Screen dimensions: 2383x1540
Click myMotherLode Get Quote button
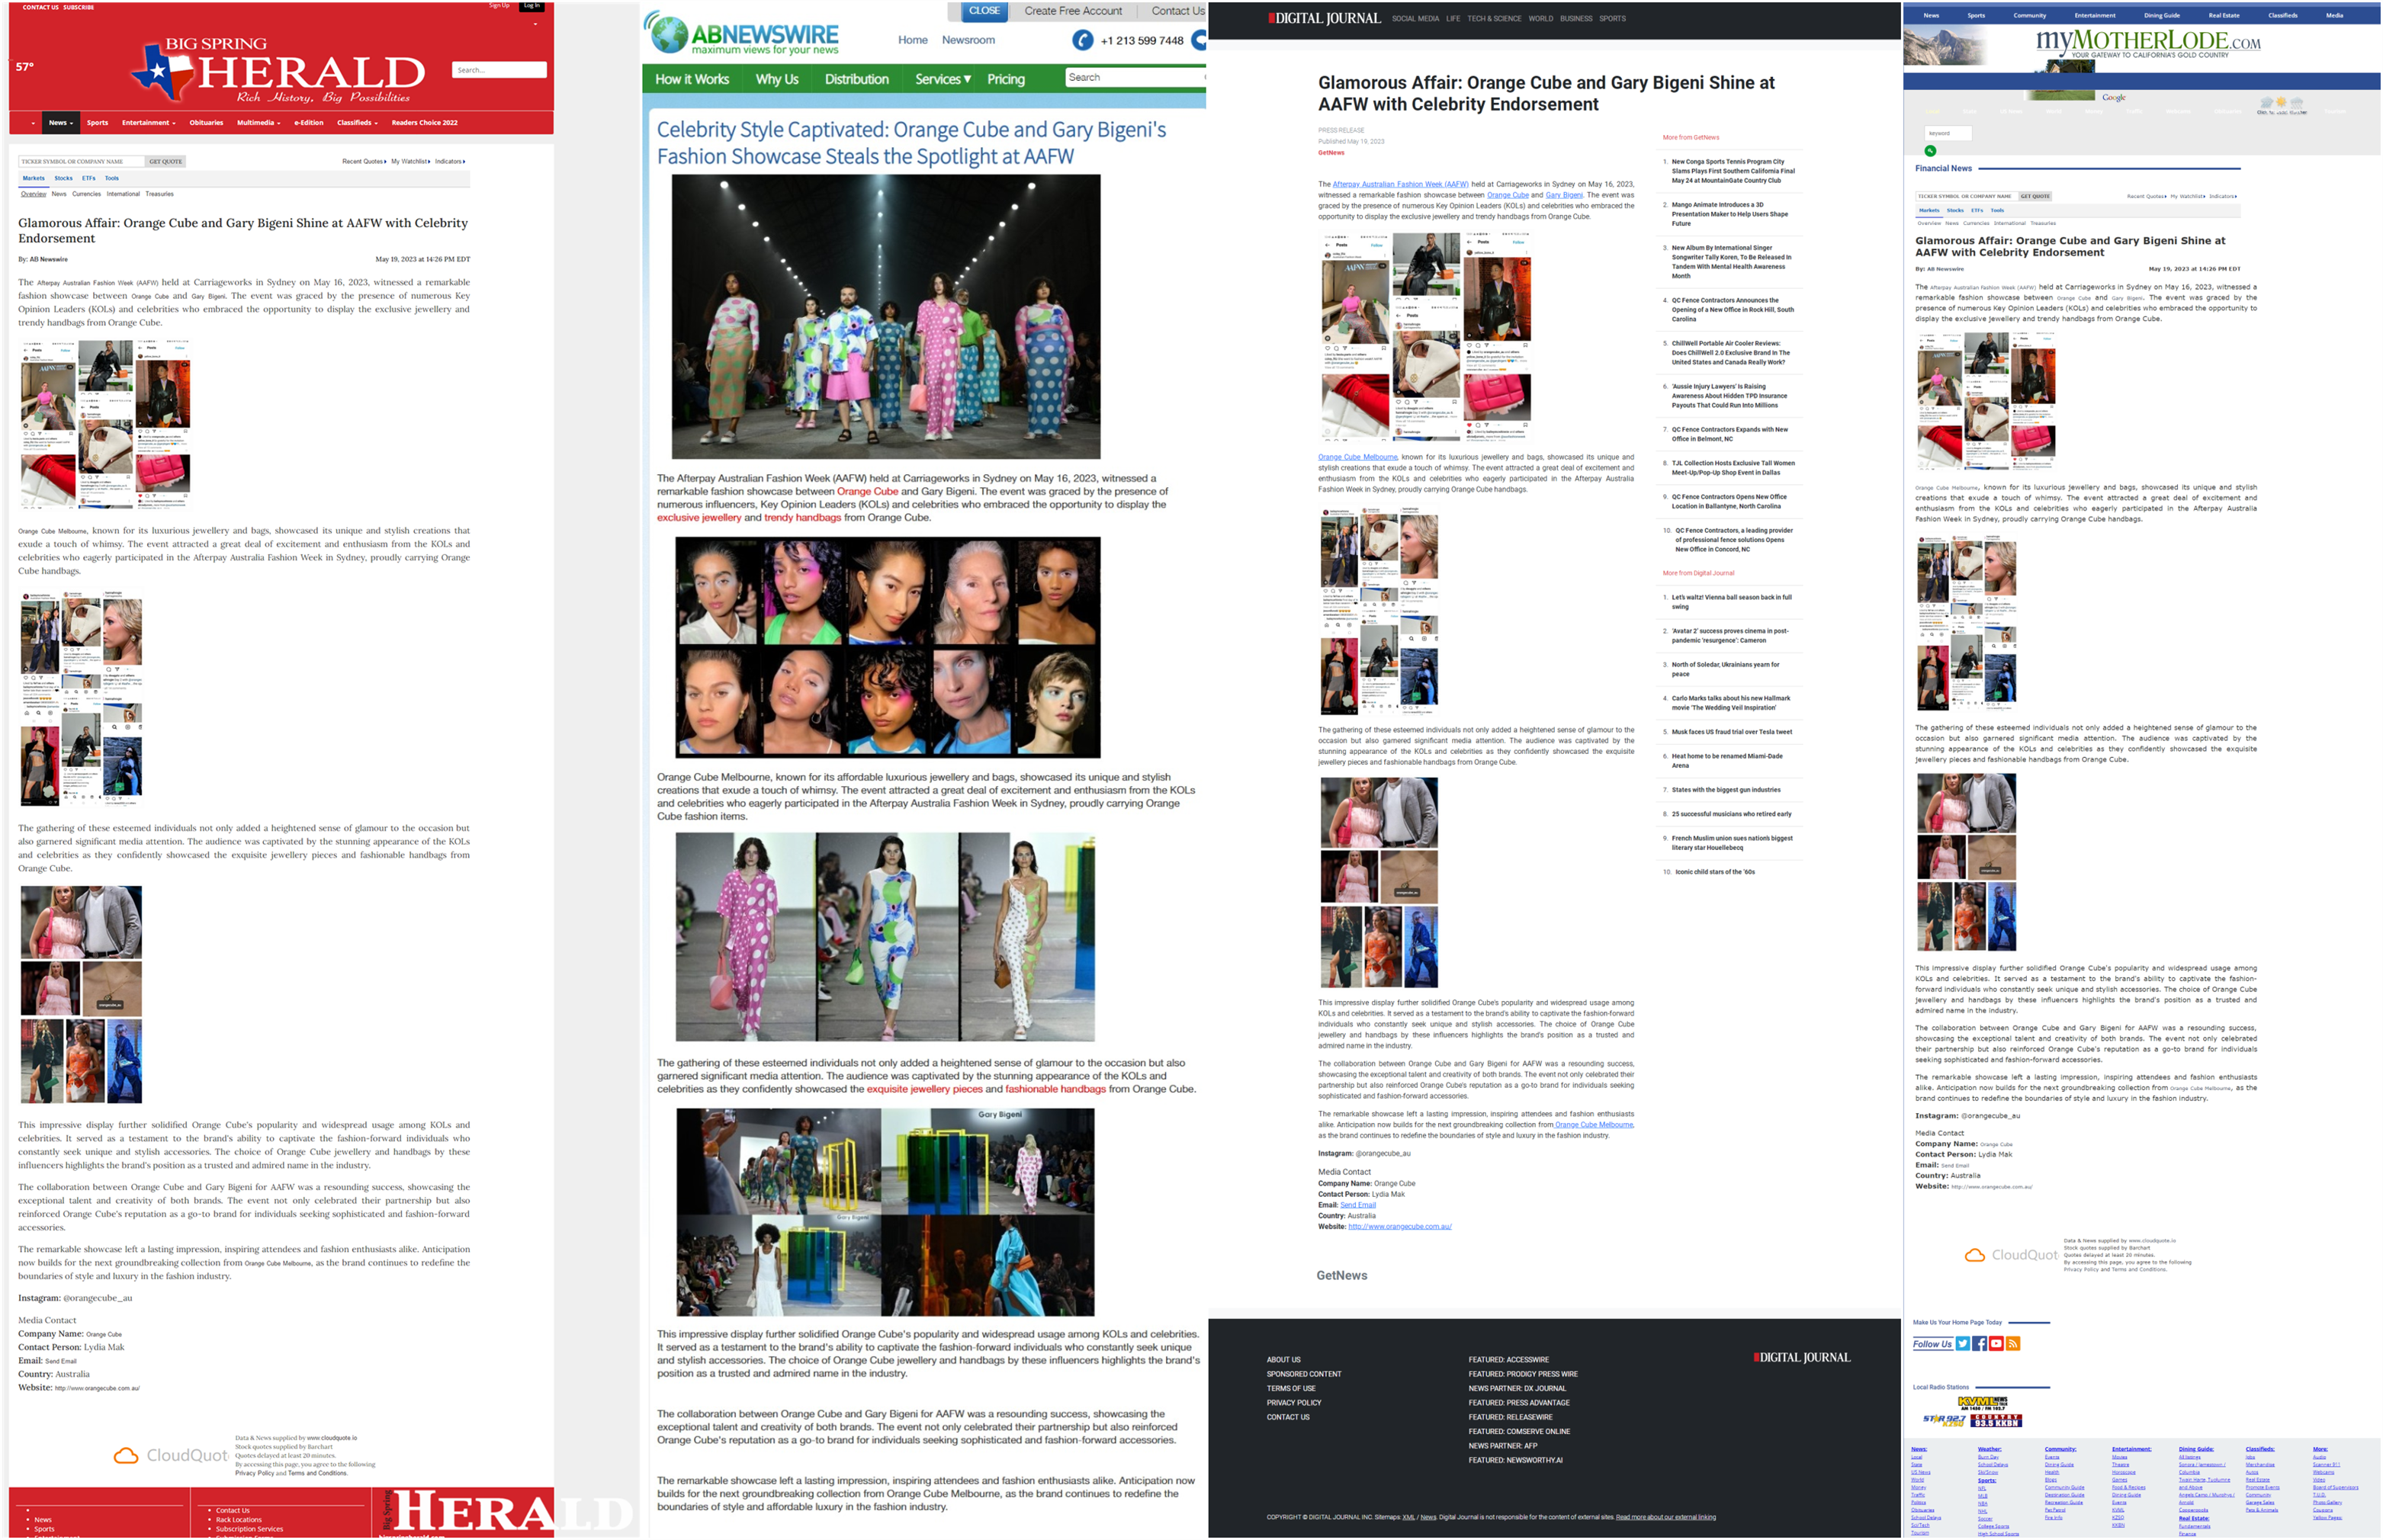pos(2035,196)
